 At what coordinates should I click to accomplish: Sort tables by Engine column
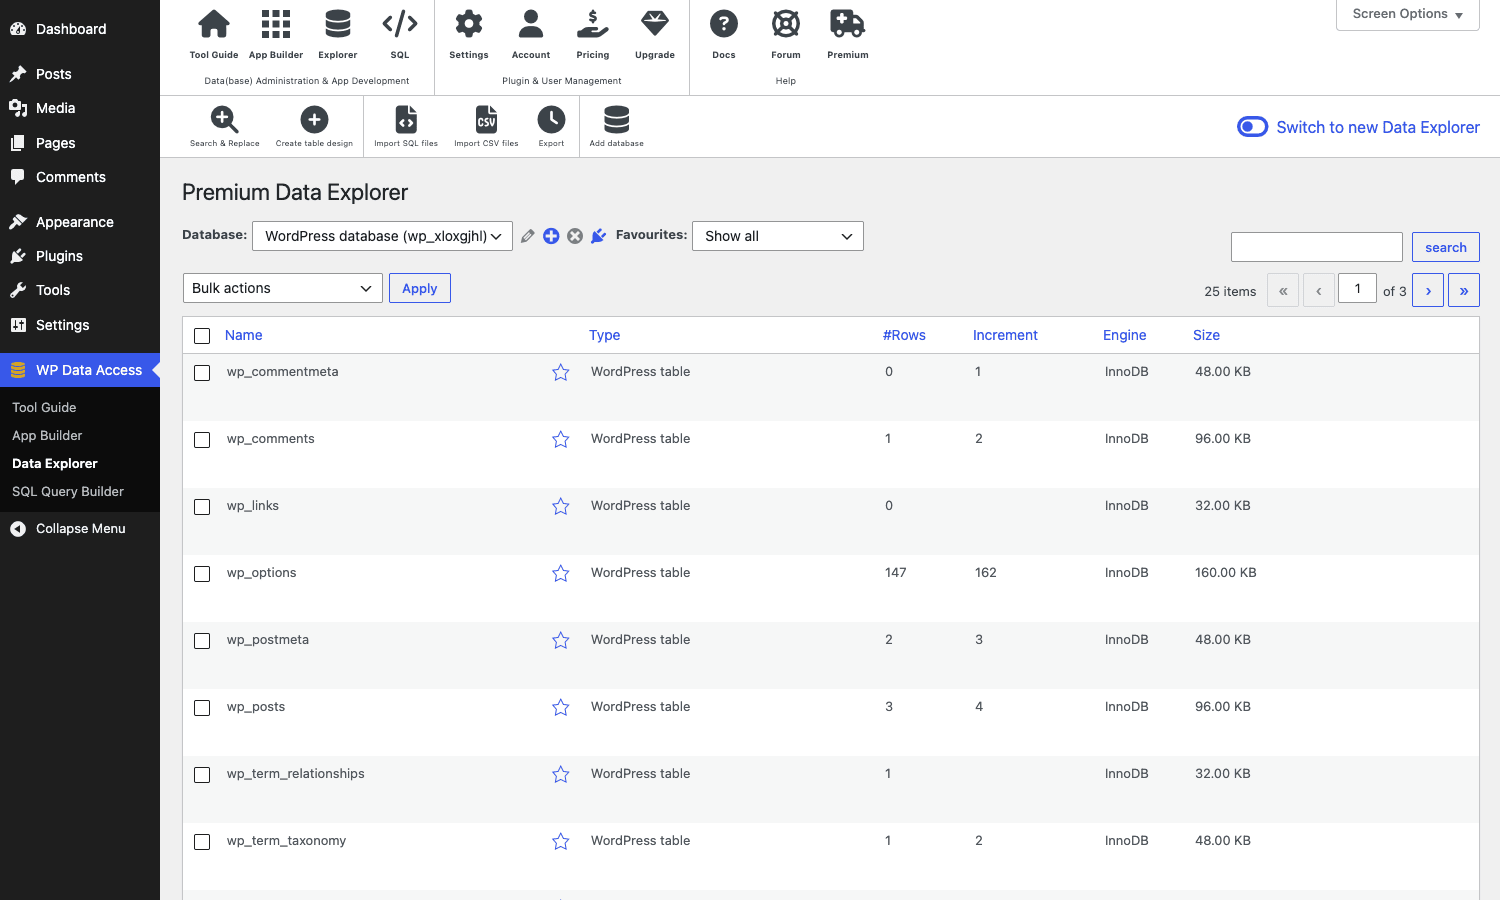[1125, 335]
